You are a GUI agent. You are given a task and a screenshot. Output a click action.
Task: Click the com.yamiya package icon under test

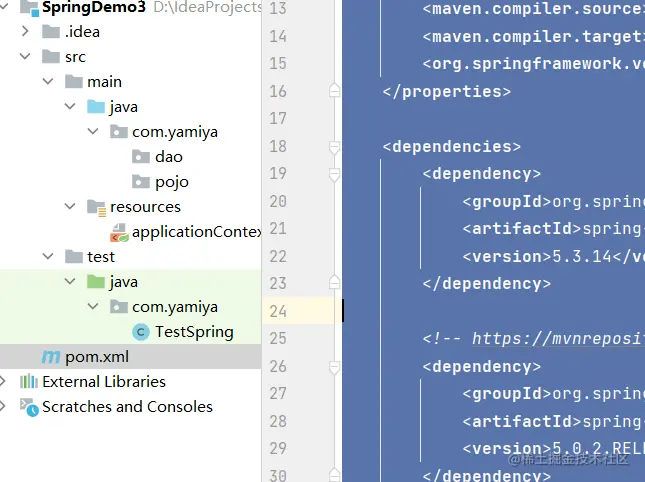(119, 307)
